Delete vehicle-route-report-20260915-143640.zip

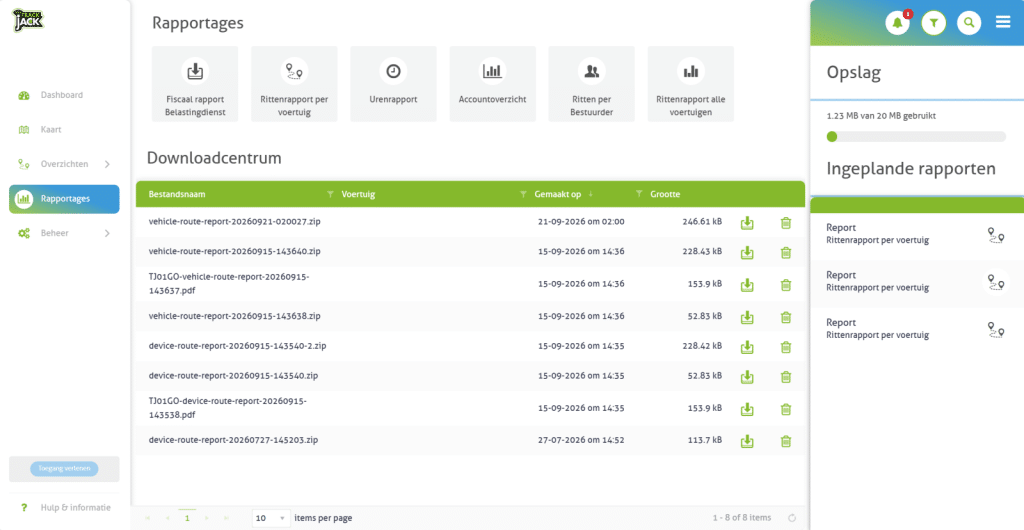pos(786,253)
